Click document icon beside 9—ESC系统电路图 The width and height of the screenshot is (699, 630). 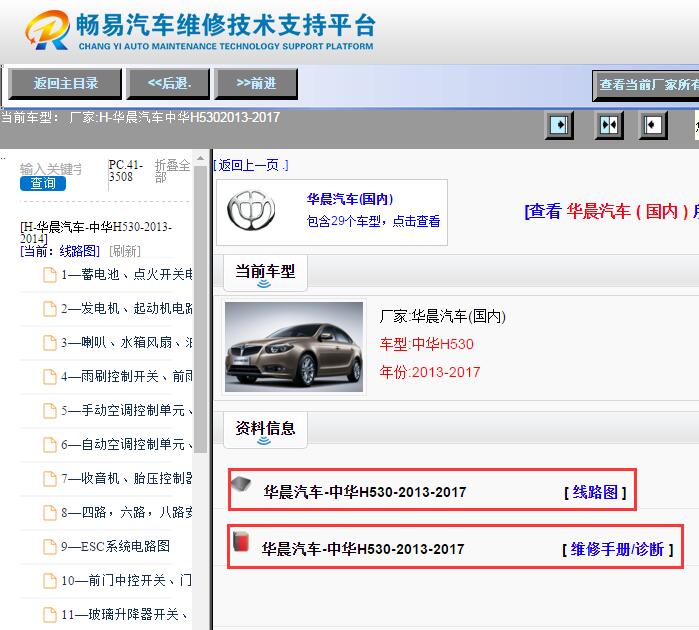[x=49, y=547]
